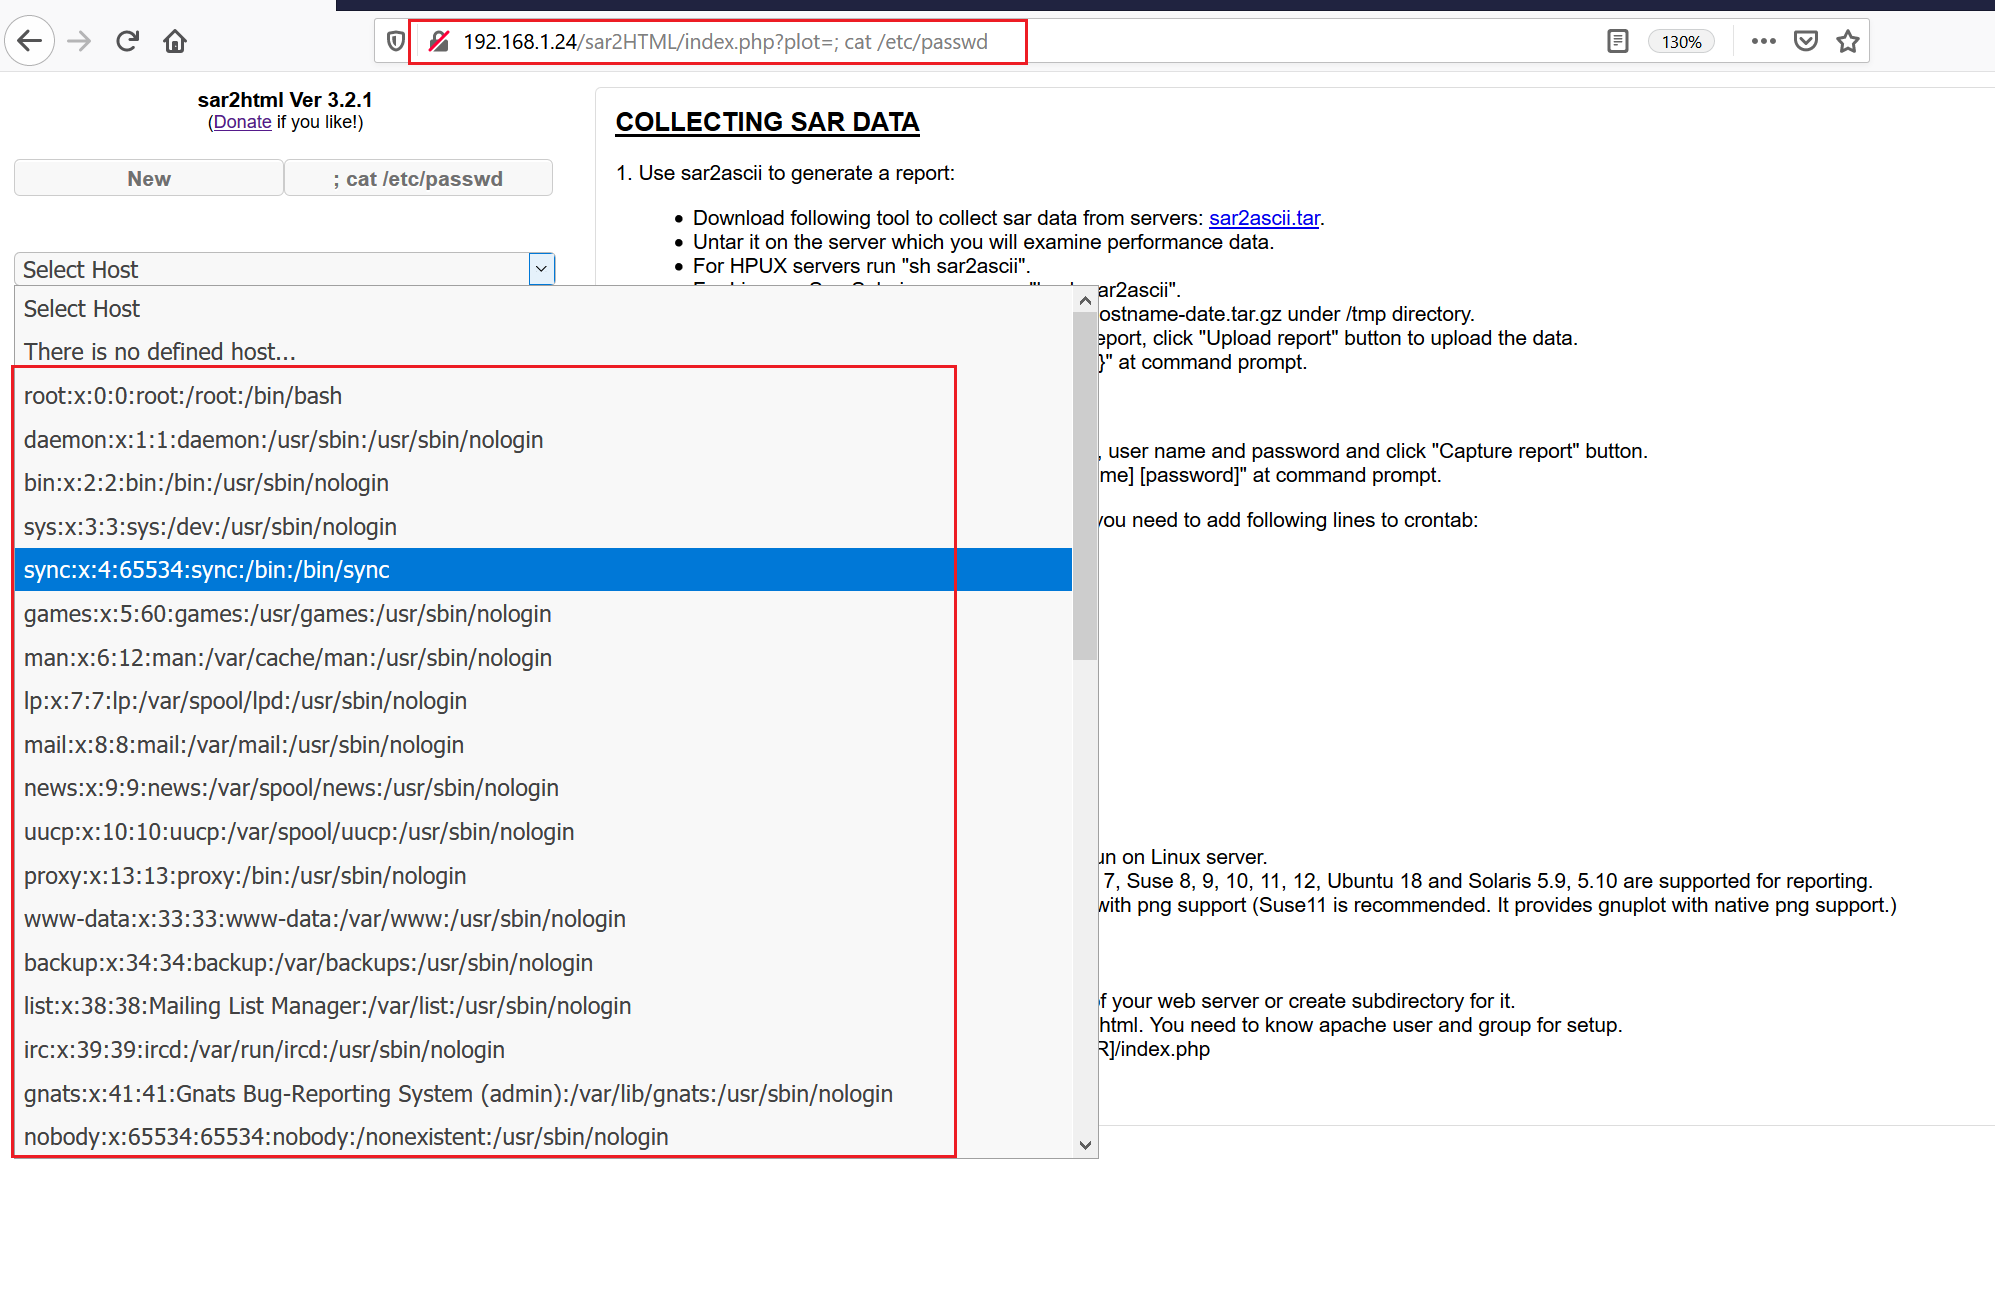Select root:x:0:0 entry in host list
Image resolution: width=1995 pixels, height=1289 pixels.
pyautogui.click(x=183, y=396)
